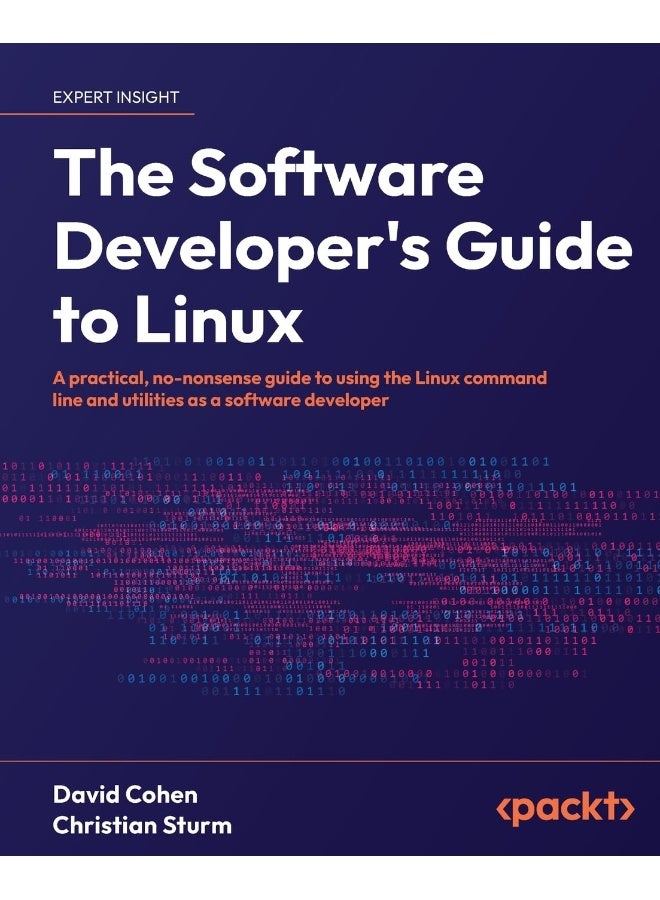Click author name Christian Sturm
Viewport: 660px width, 900px height.
click(x=142, y=825)
